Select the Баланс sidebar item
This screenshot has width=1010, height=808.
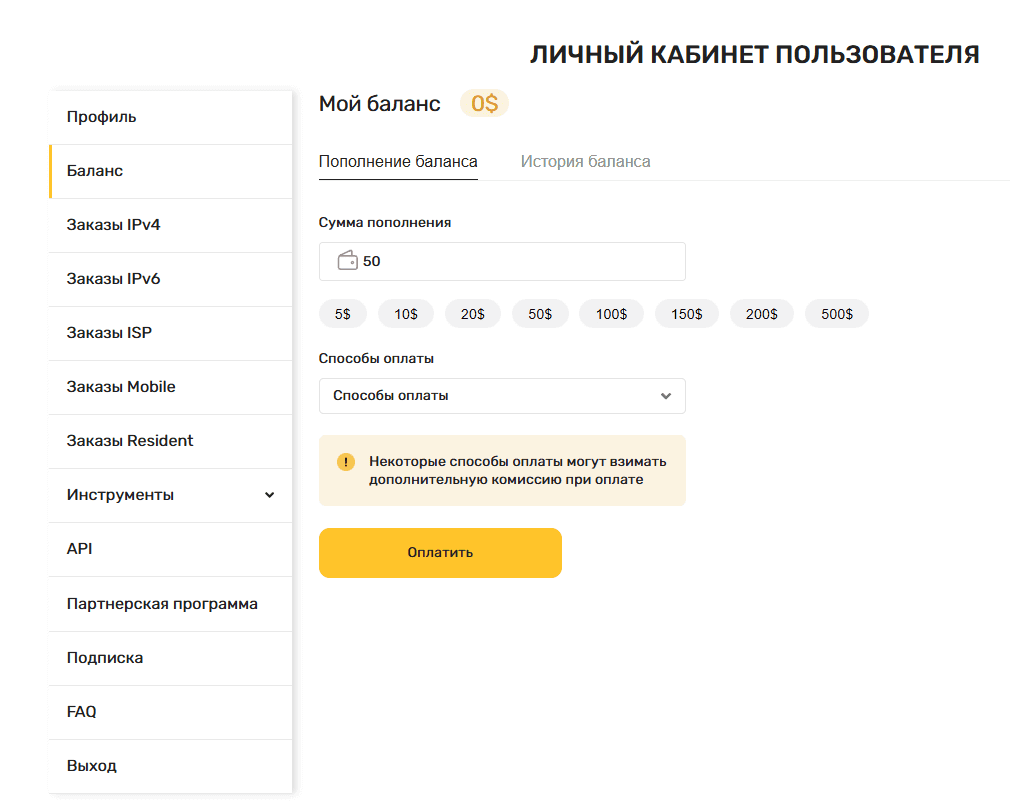(x=171, y=171)
